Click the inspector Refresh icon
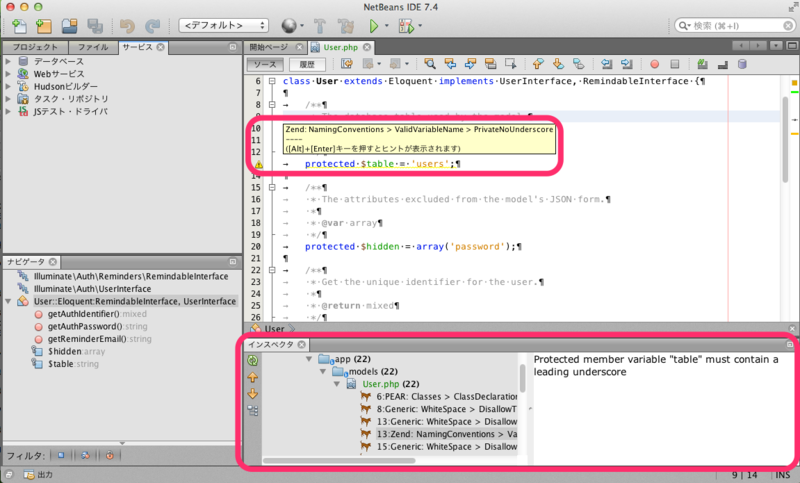This screenshot has width=800, height=483. (253, 361)
